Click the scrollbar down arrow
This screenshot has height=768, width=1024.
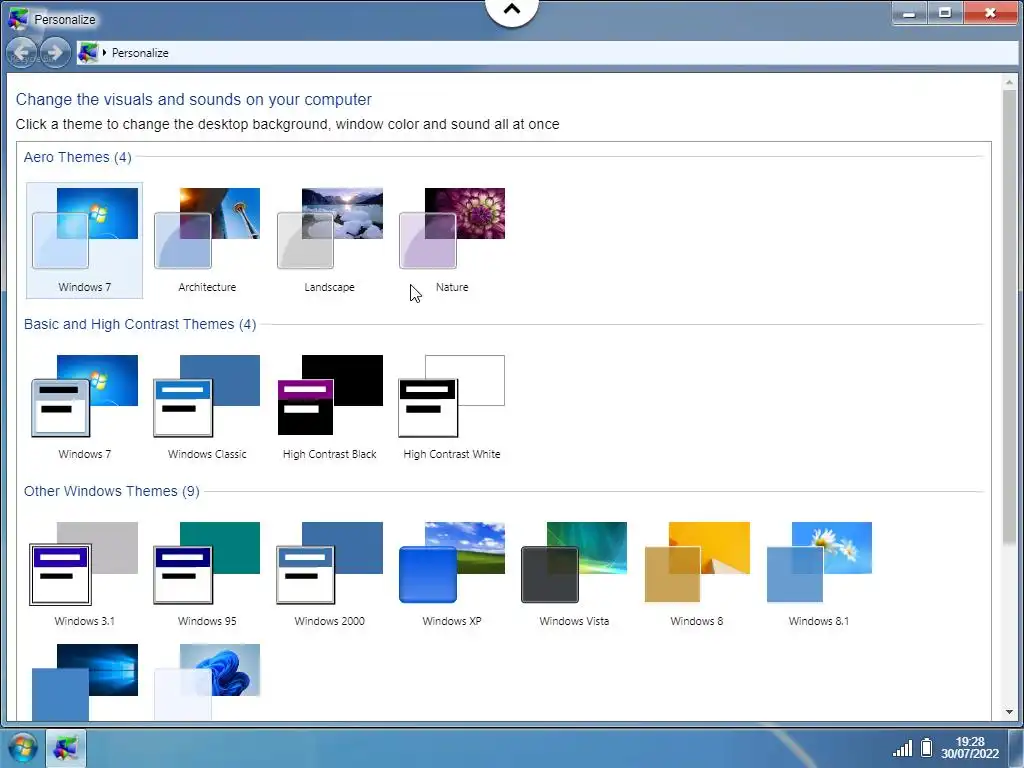(1010, 712)
